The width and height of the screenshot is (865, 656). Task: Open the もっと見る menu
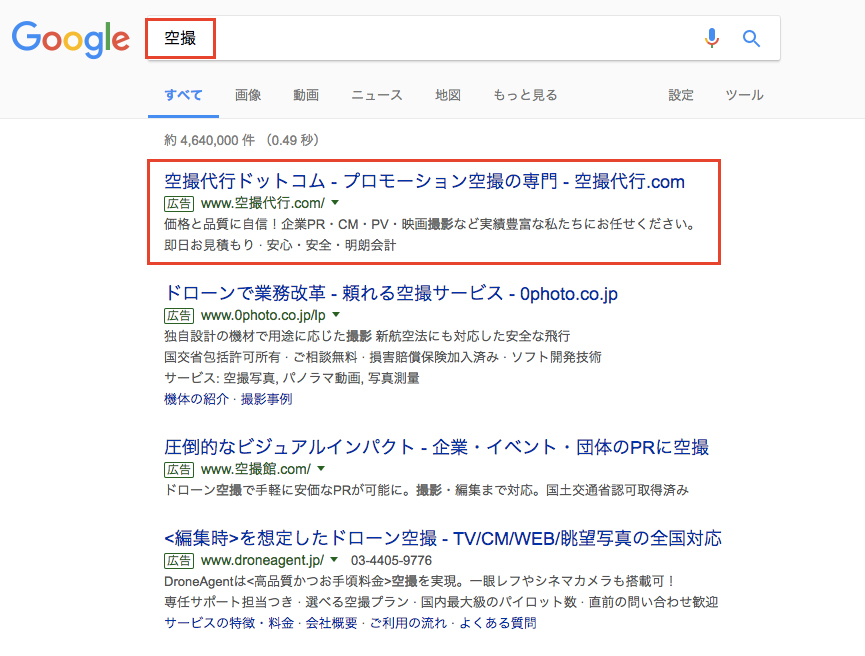click(525, 95)
